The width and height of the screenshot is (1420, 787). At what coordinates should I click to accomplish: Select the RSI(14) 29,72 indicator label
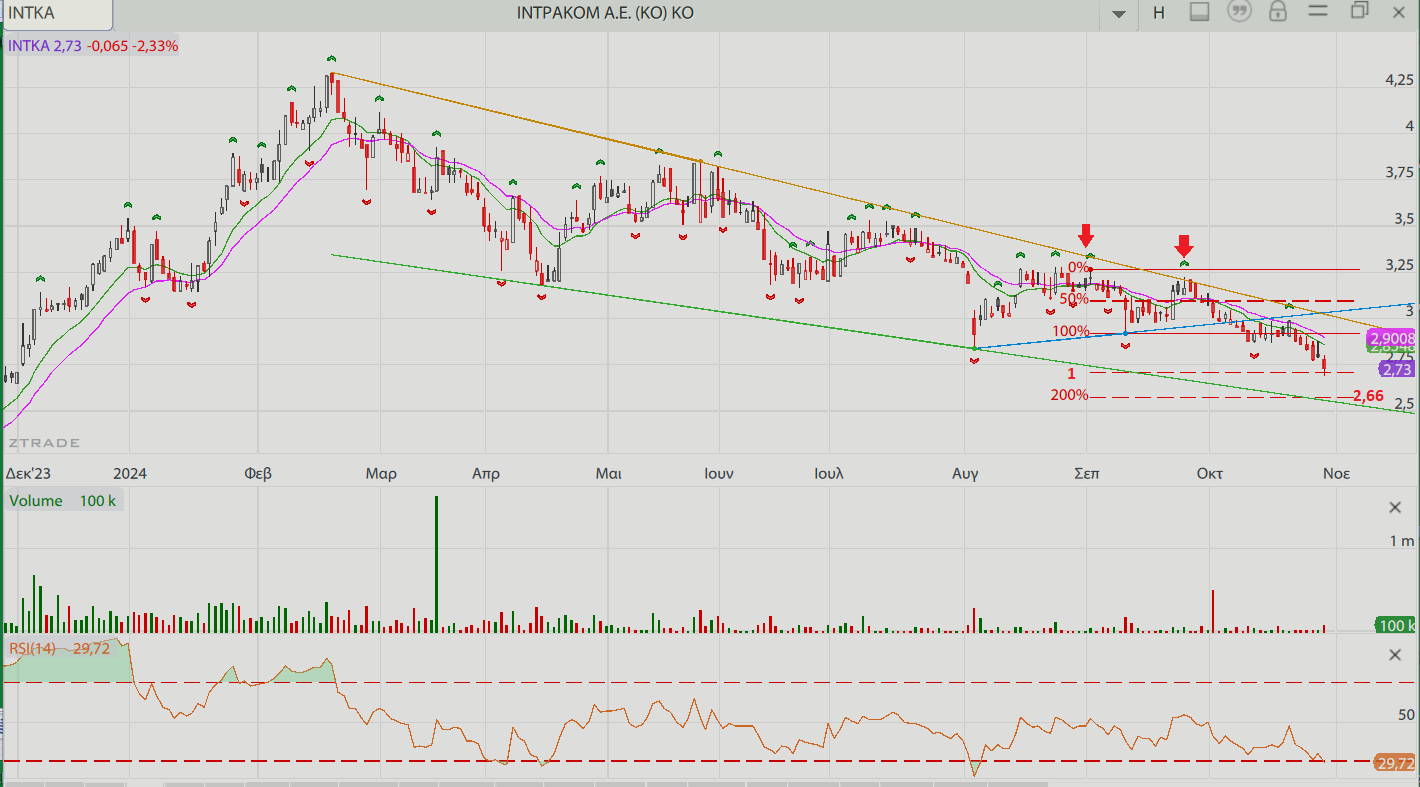tap(59, 649)
